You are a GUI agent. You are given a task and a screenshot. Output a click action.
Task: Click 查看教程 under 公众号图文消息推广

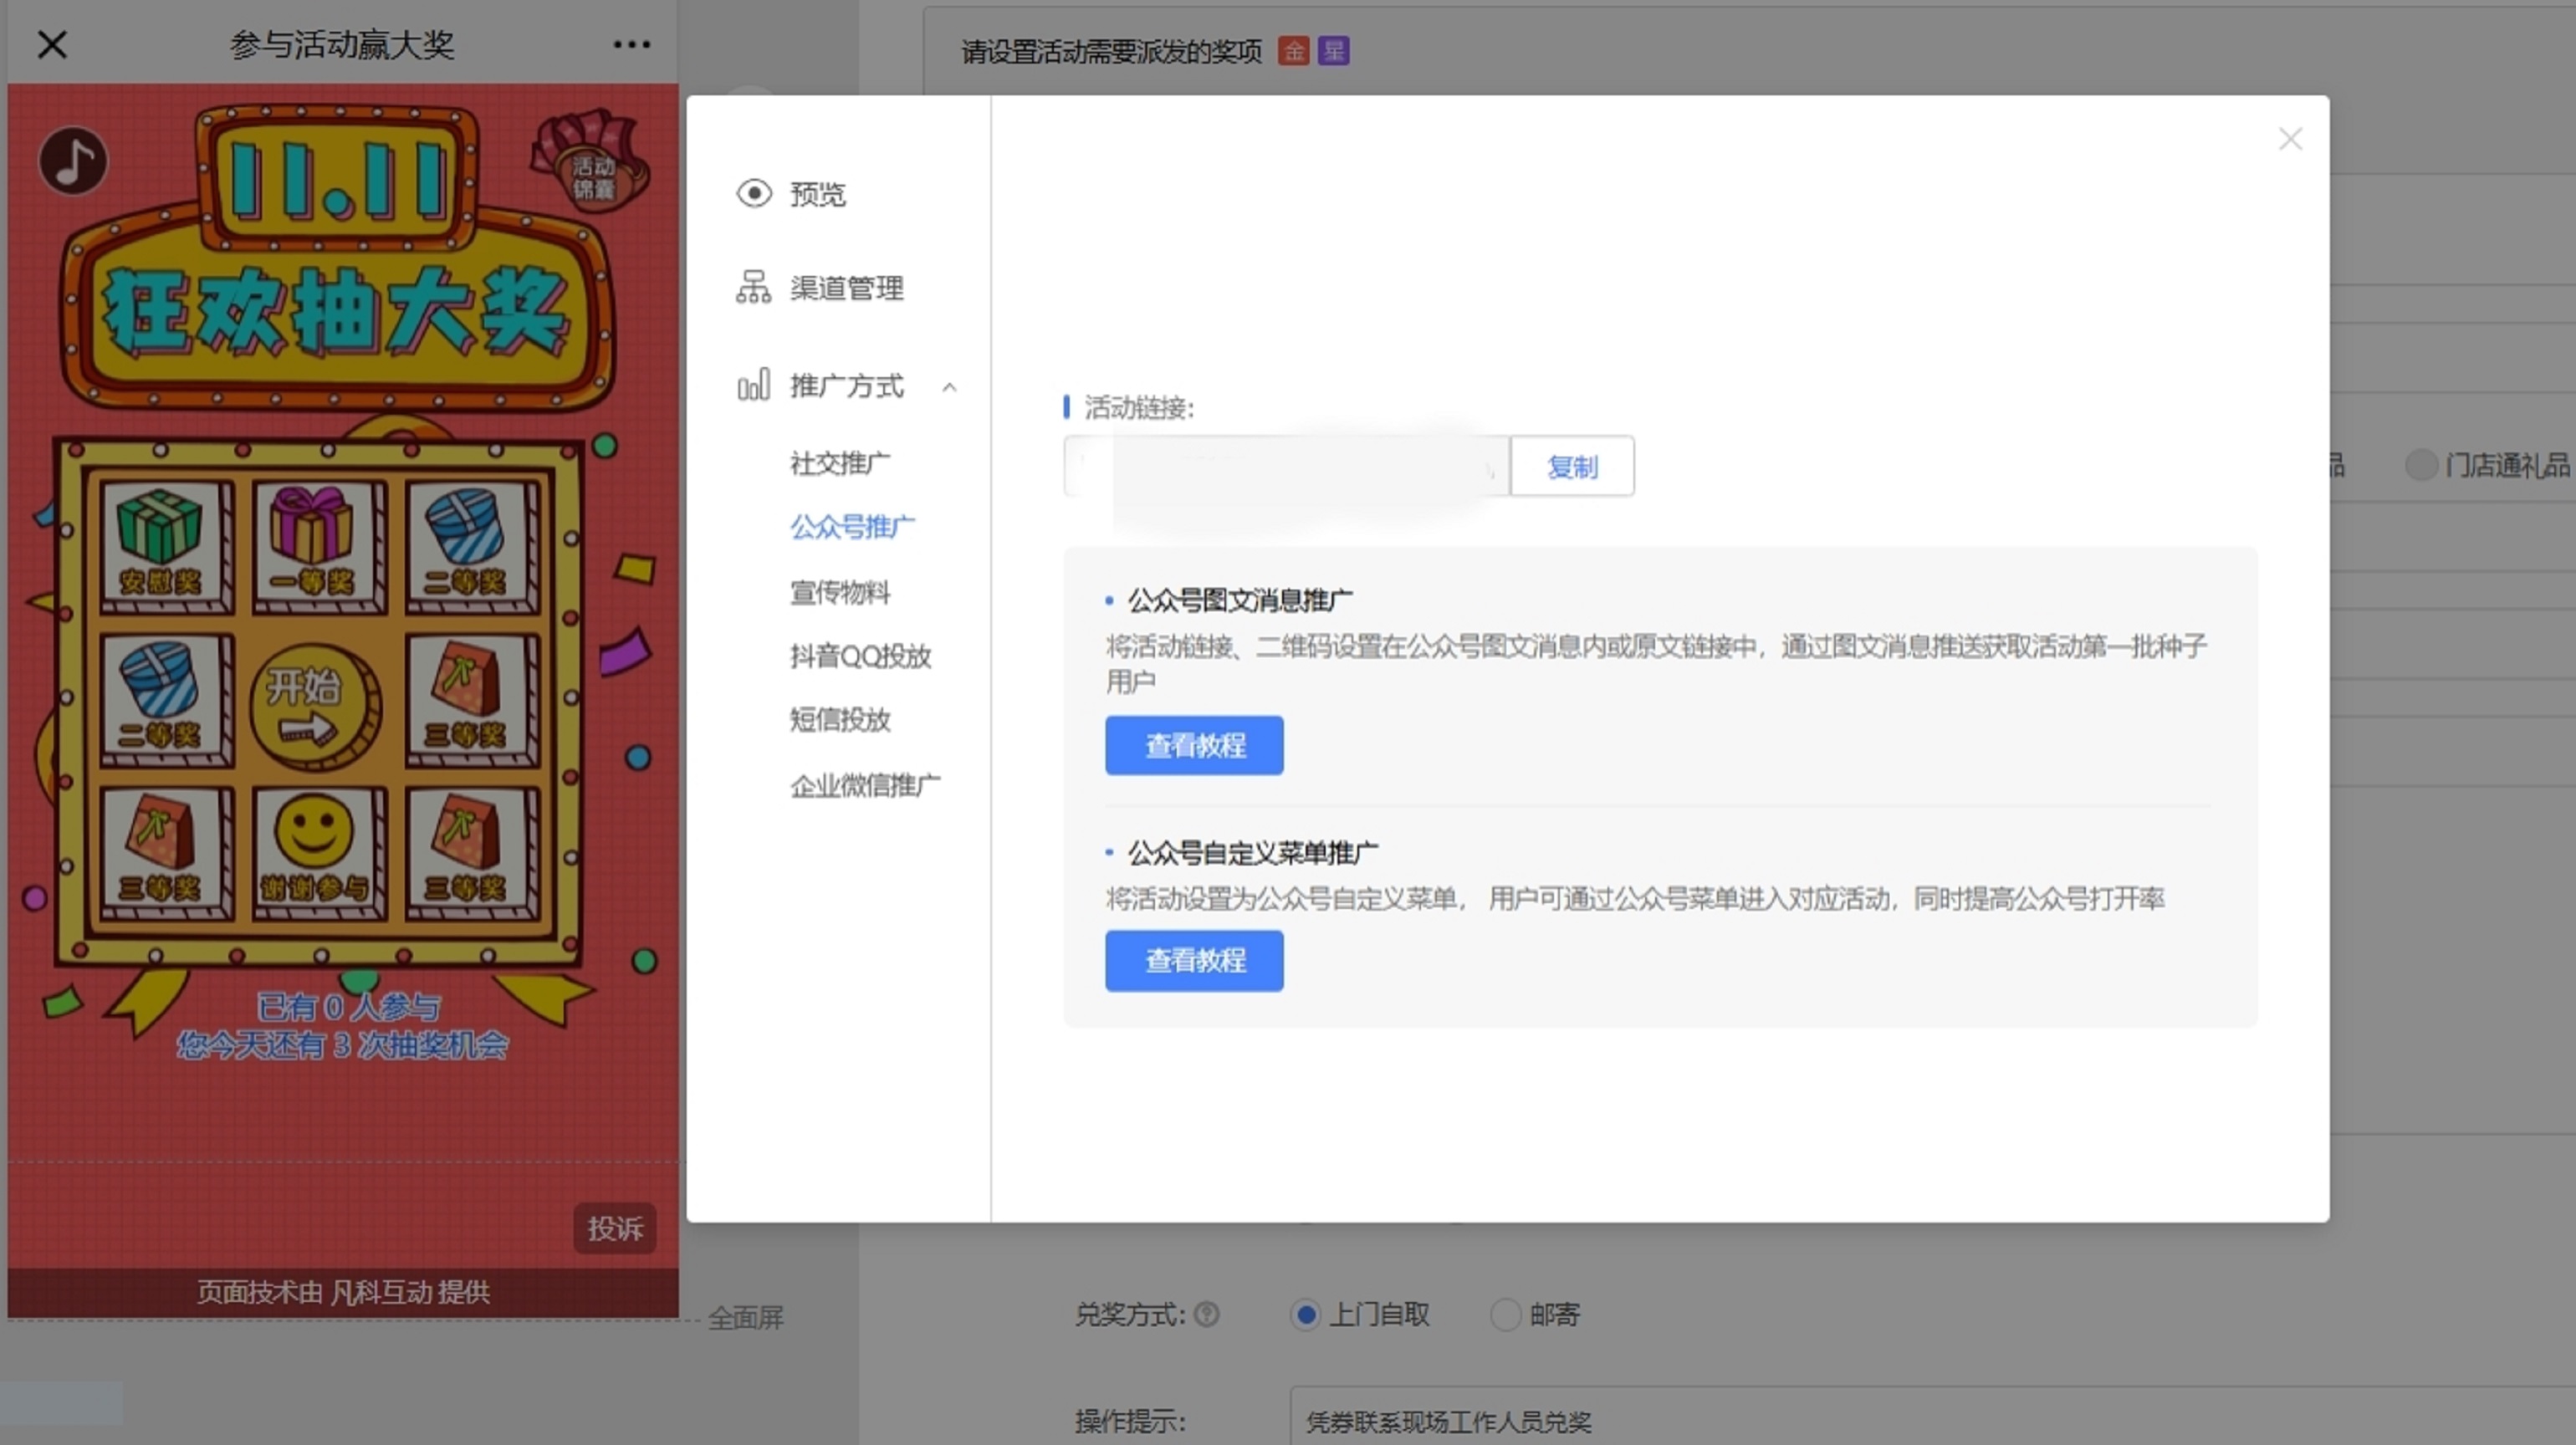(1194, 745)
